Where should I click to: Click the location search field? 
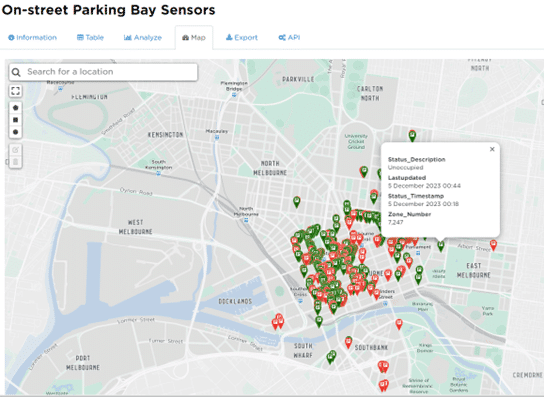[x=103, y=72]
